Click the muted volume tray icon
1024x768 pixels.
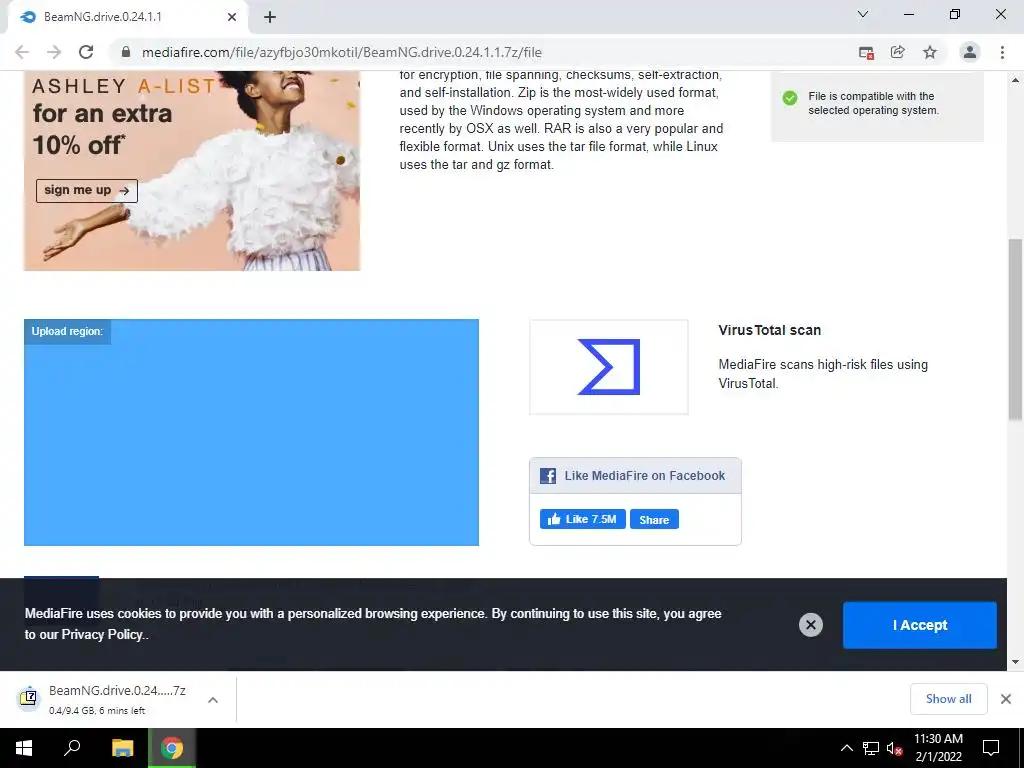click(x=895, y=748)
